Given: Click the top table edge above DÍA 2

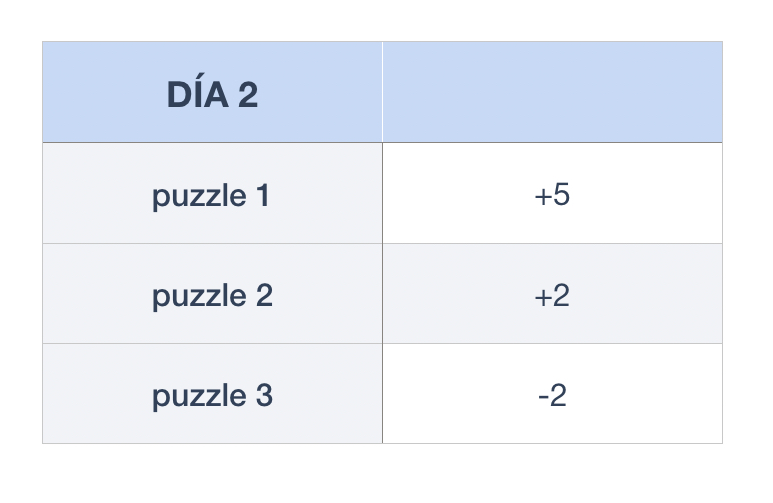Looking at the screenshot, I should (212, 42).
